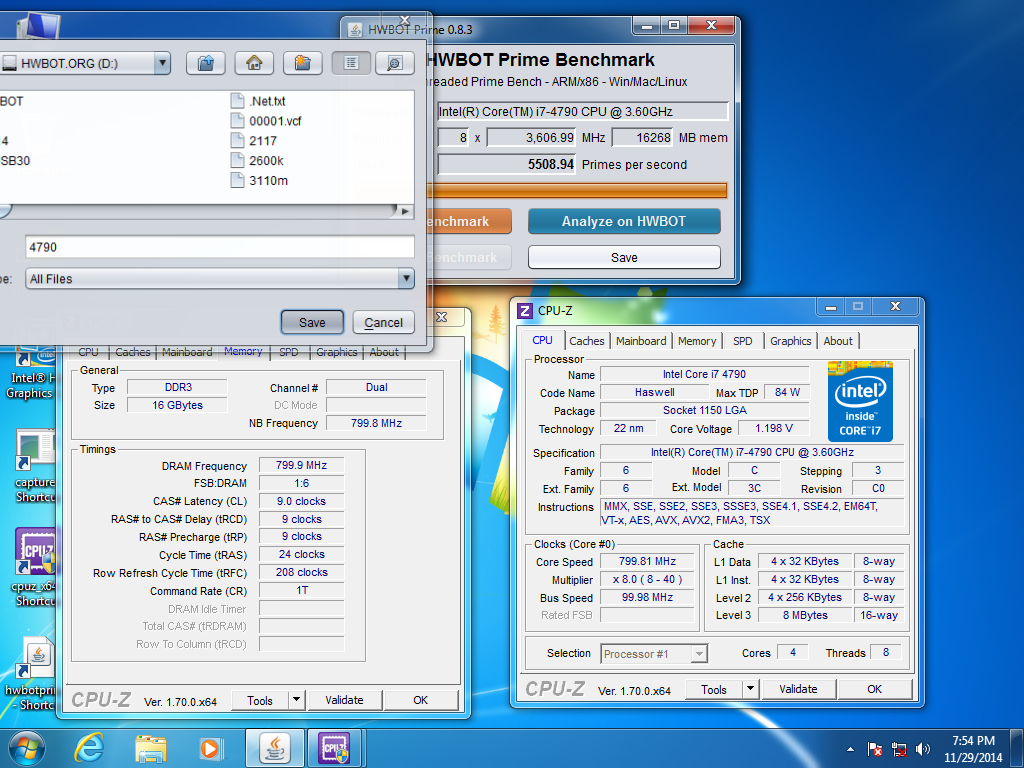Open the HWBOT.ORG (D:) drive dropdown
This screenshot has height=768, width=1024.
[162, 63]
